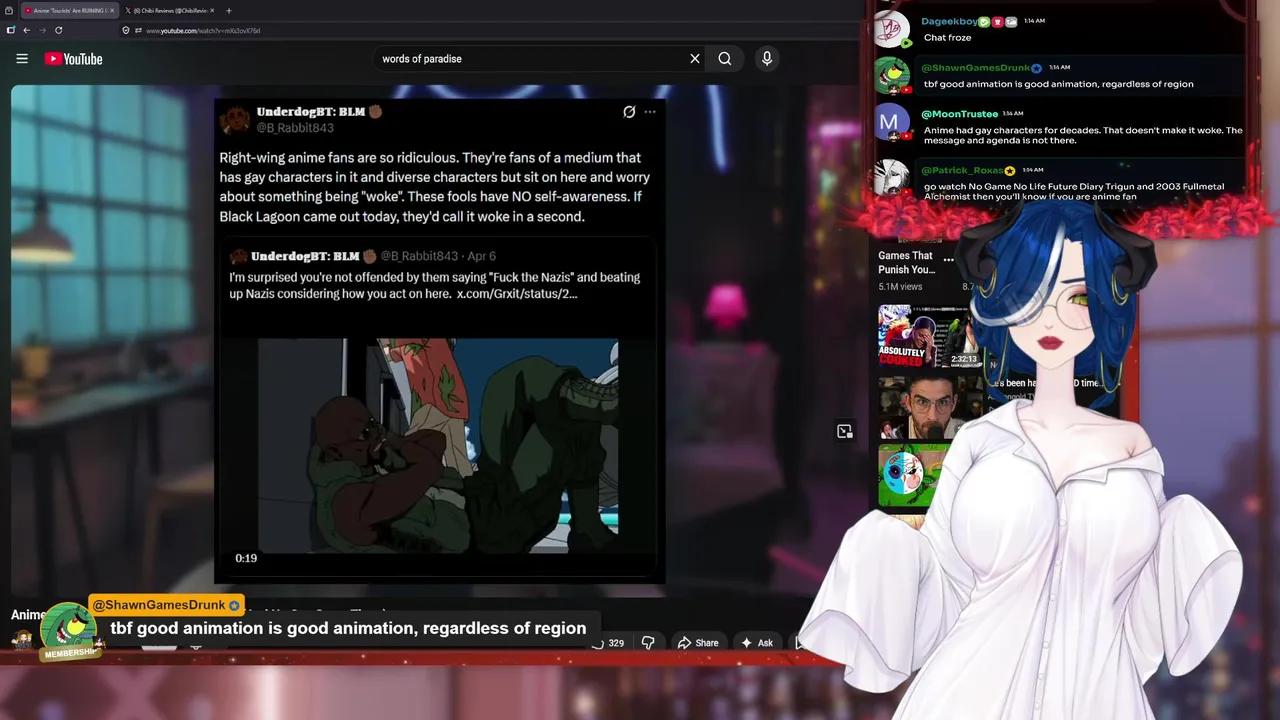The image size is (1280, 720).
Task: Open the green cartoon video thumbnail
Action: click(910, 476)
